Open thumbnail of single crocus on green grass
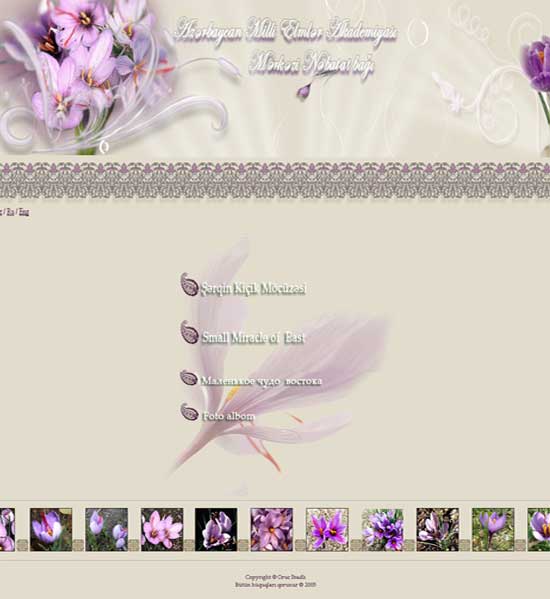The height and width of the screenshot is (599, 550). [493, 529]
